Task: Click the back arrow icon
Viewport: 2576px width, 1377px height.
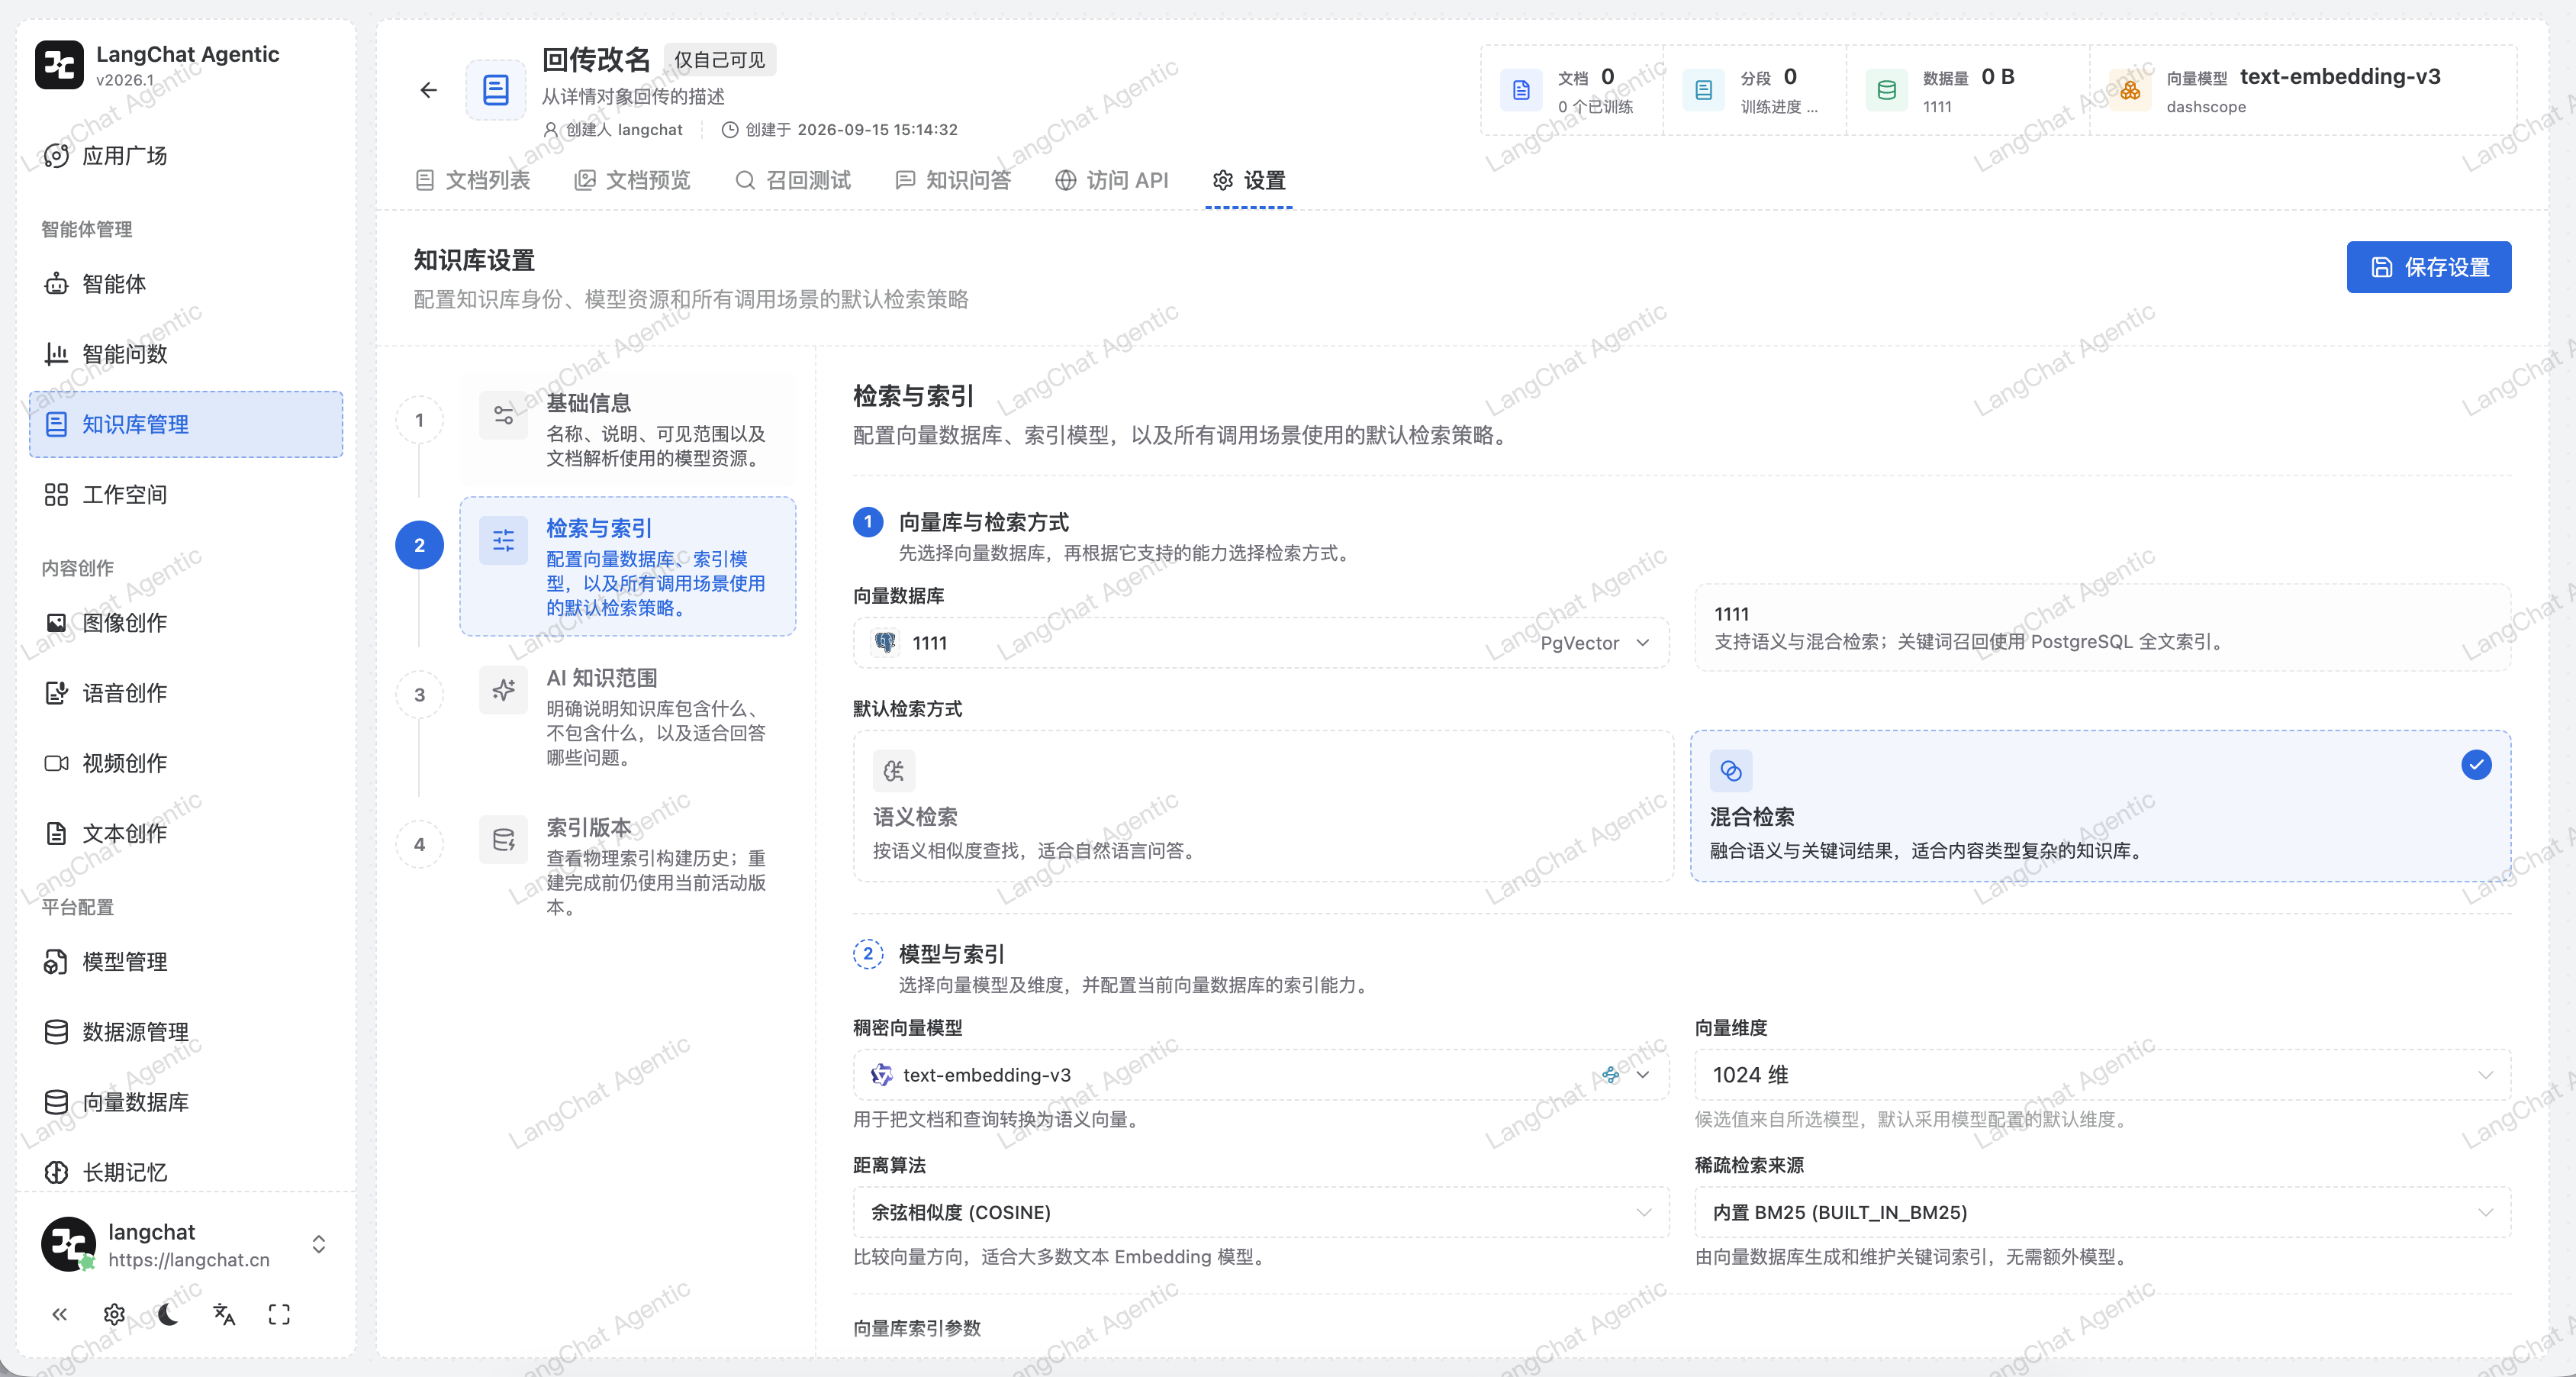Action: tap(428, 91)
